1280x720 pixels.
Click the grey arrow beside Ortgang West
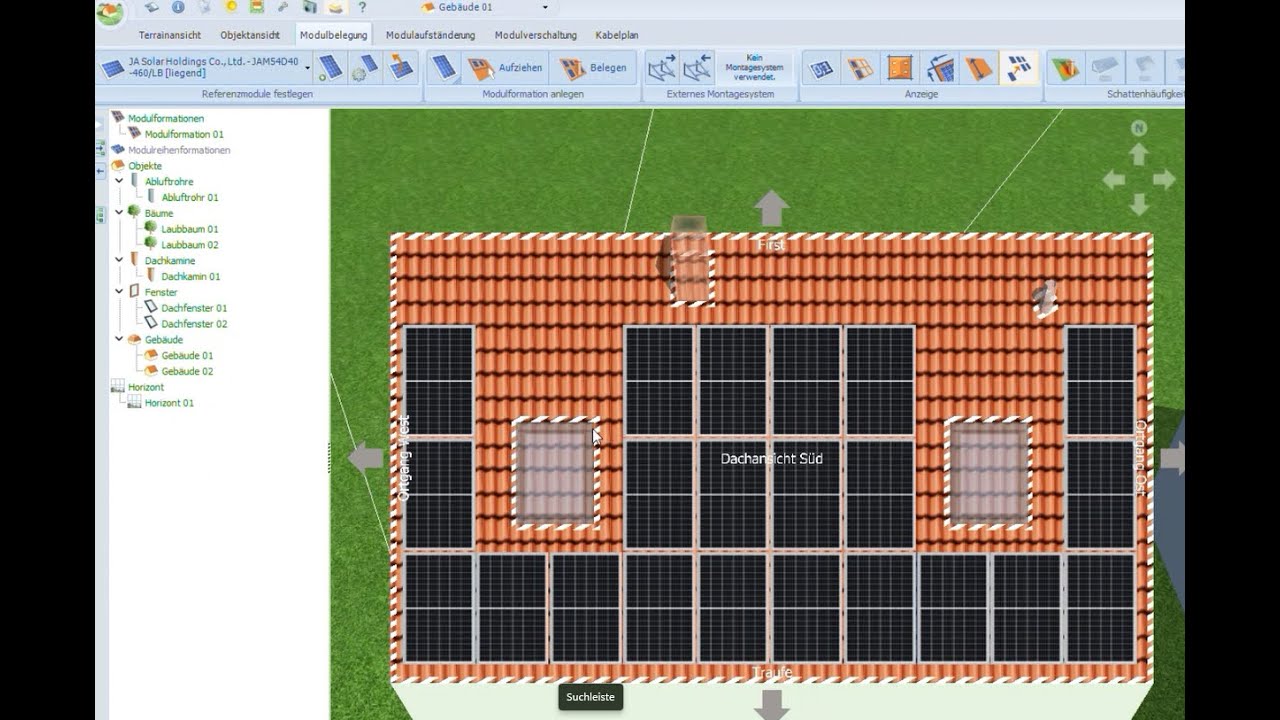[x=365, y=459]
